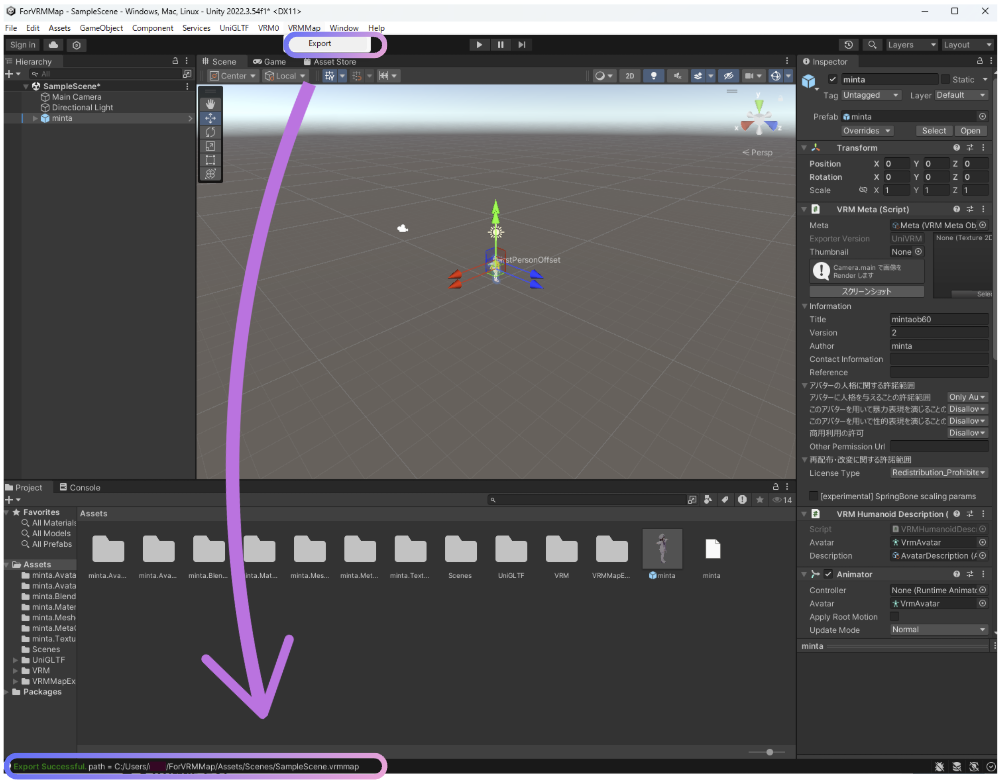
Task: Toggle scene audio icon
Action: (677, 76)
